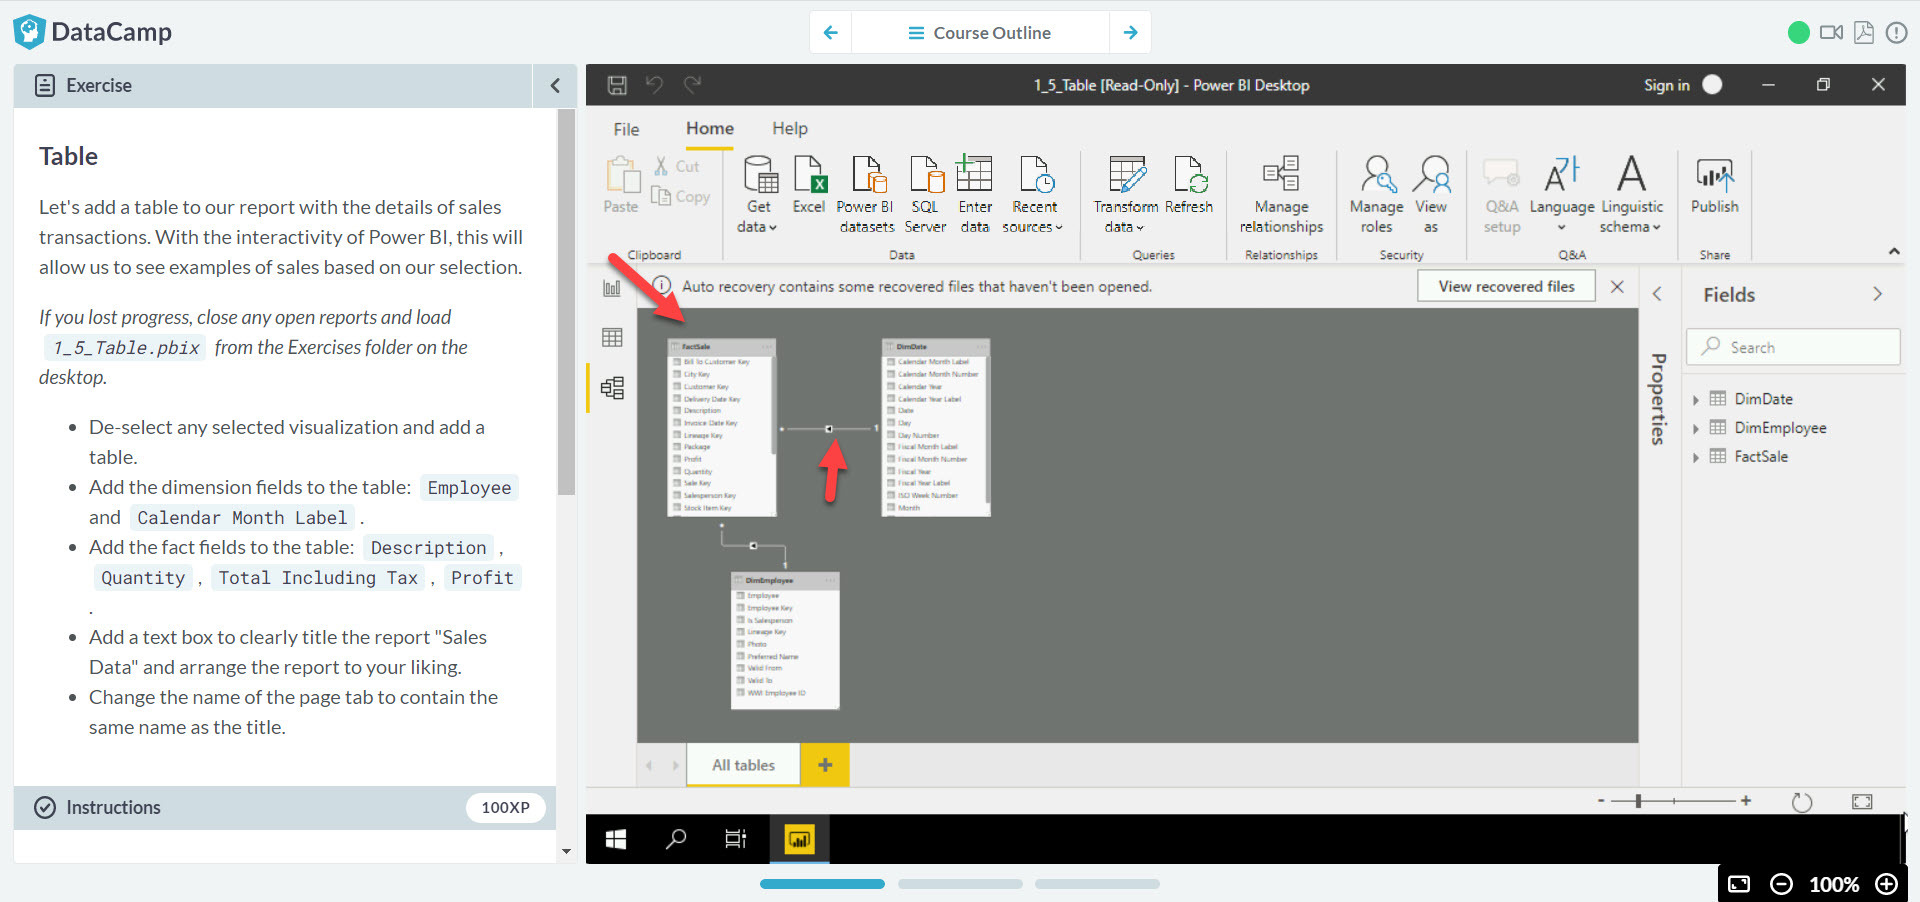Click View recovered files button

tap(1506, 286)
